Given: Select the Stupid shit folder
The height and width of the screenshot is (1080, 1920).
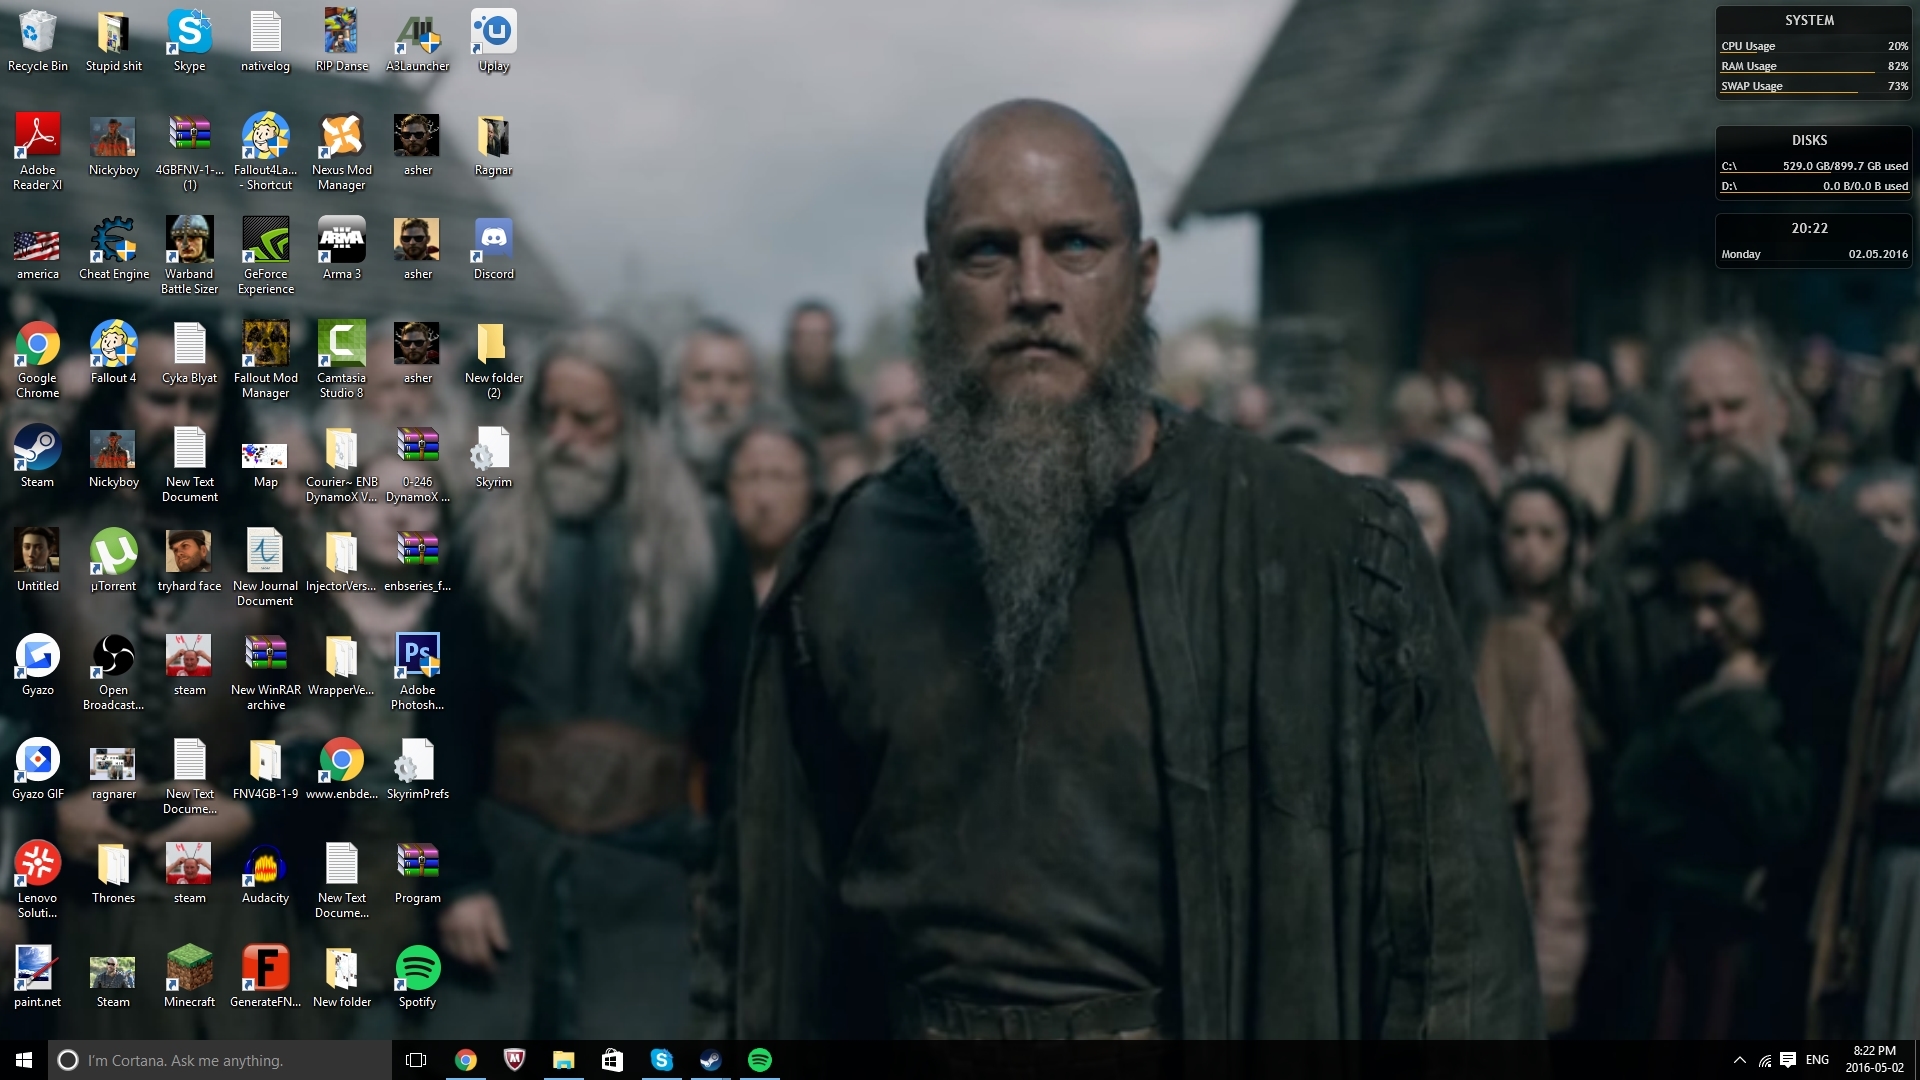Looking at the screenshot, I should pos(113,42).
